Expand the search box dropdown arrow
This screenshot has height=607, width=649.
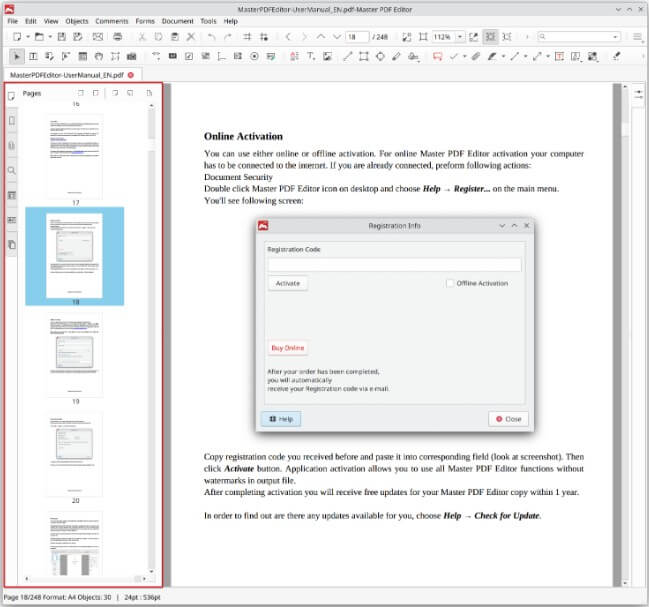pos(615,37)
